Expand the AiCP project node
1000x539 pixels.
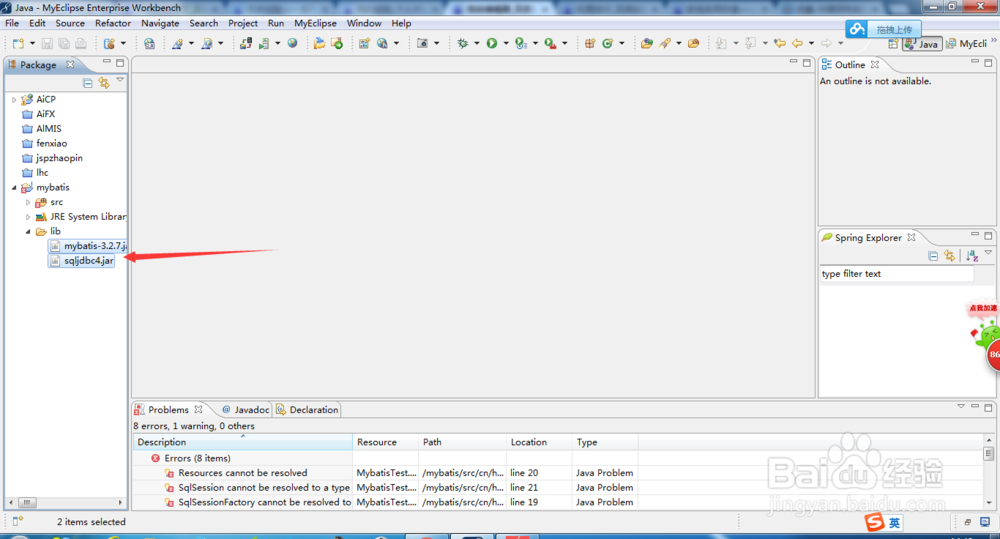14,100
